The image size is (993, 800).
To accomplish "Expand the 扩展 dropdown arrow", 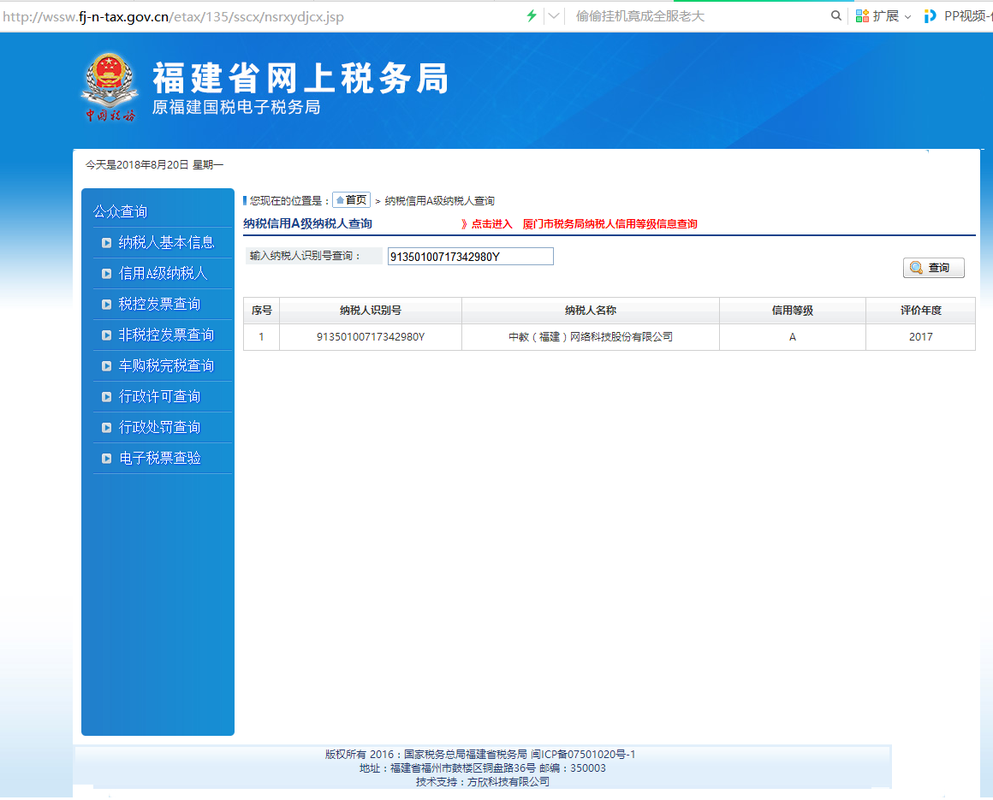I will coord(908,17).
